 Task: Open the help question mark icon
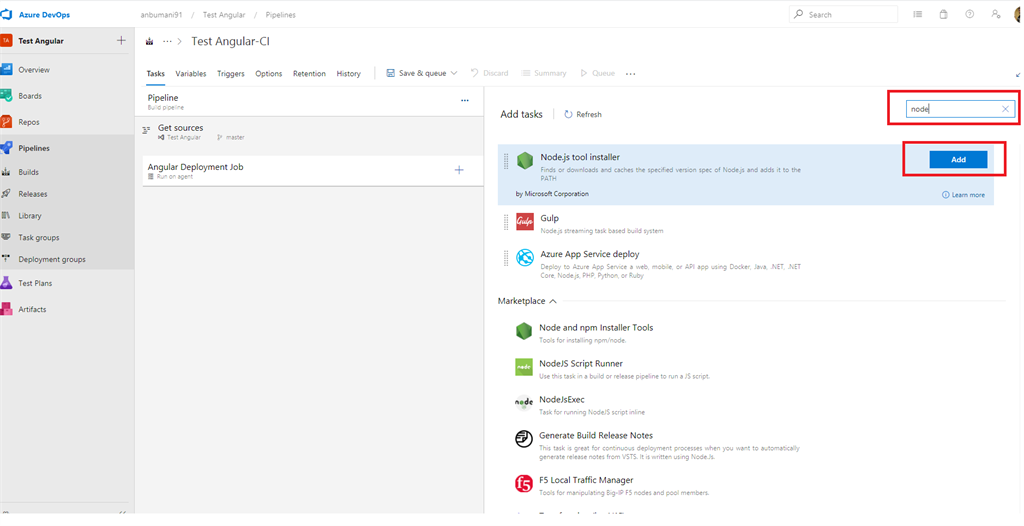(970, 14)
